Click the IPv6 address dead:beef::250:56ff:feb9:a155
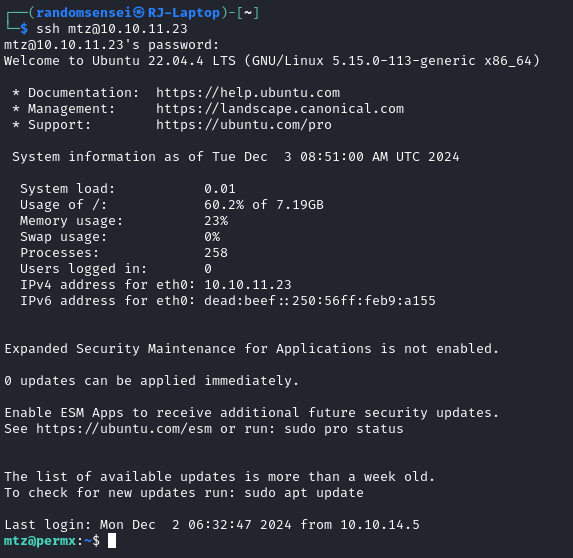This screenshot has height=558, width=573. [320, 301]
